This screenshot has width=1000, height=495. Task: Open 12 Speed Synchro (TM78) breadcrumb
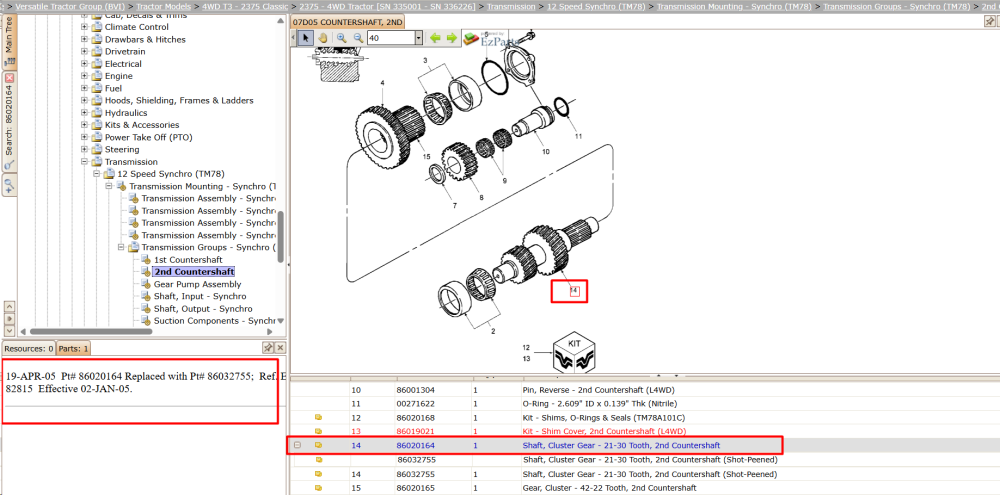tap(596, 6)
